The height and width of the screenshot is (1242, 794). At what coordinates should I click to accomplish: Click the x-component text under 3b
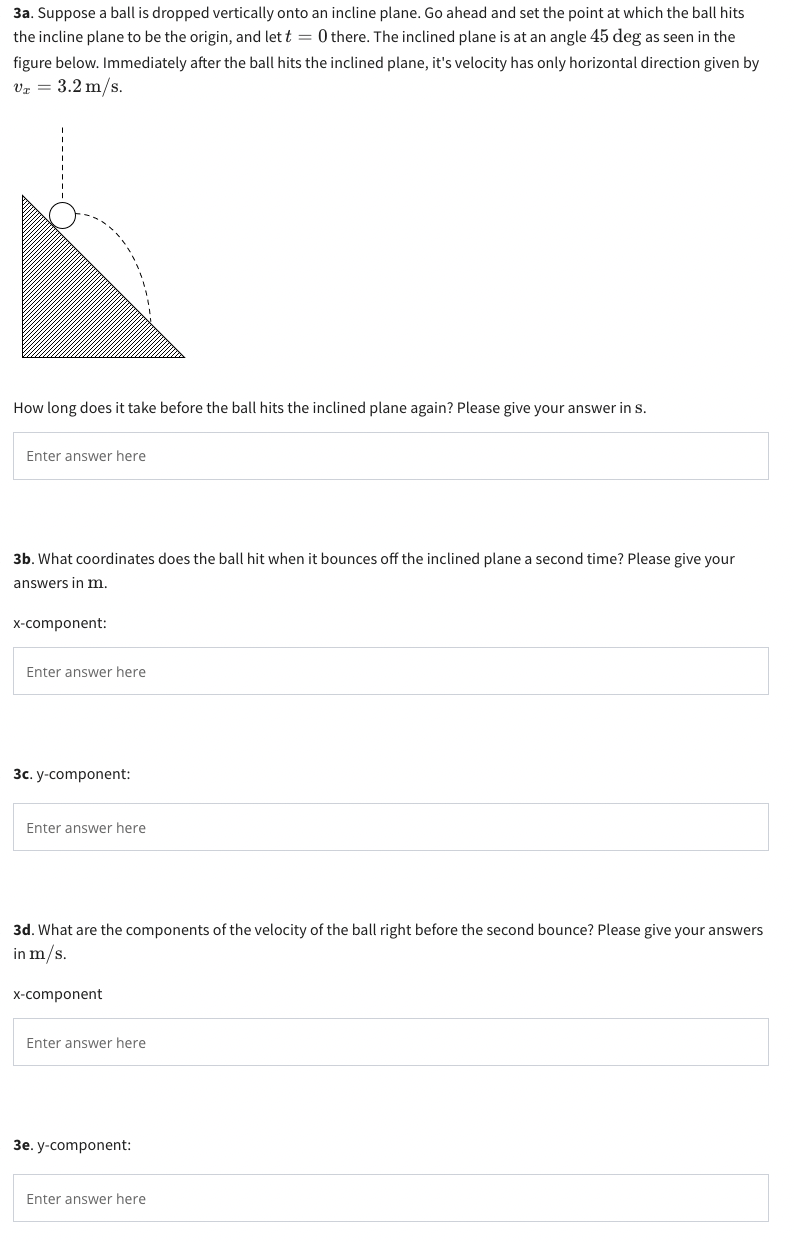[x=59, y=622]
